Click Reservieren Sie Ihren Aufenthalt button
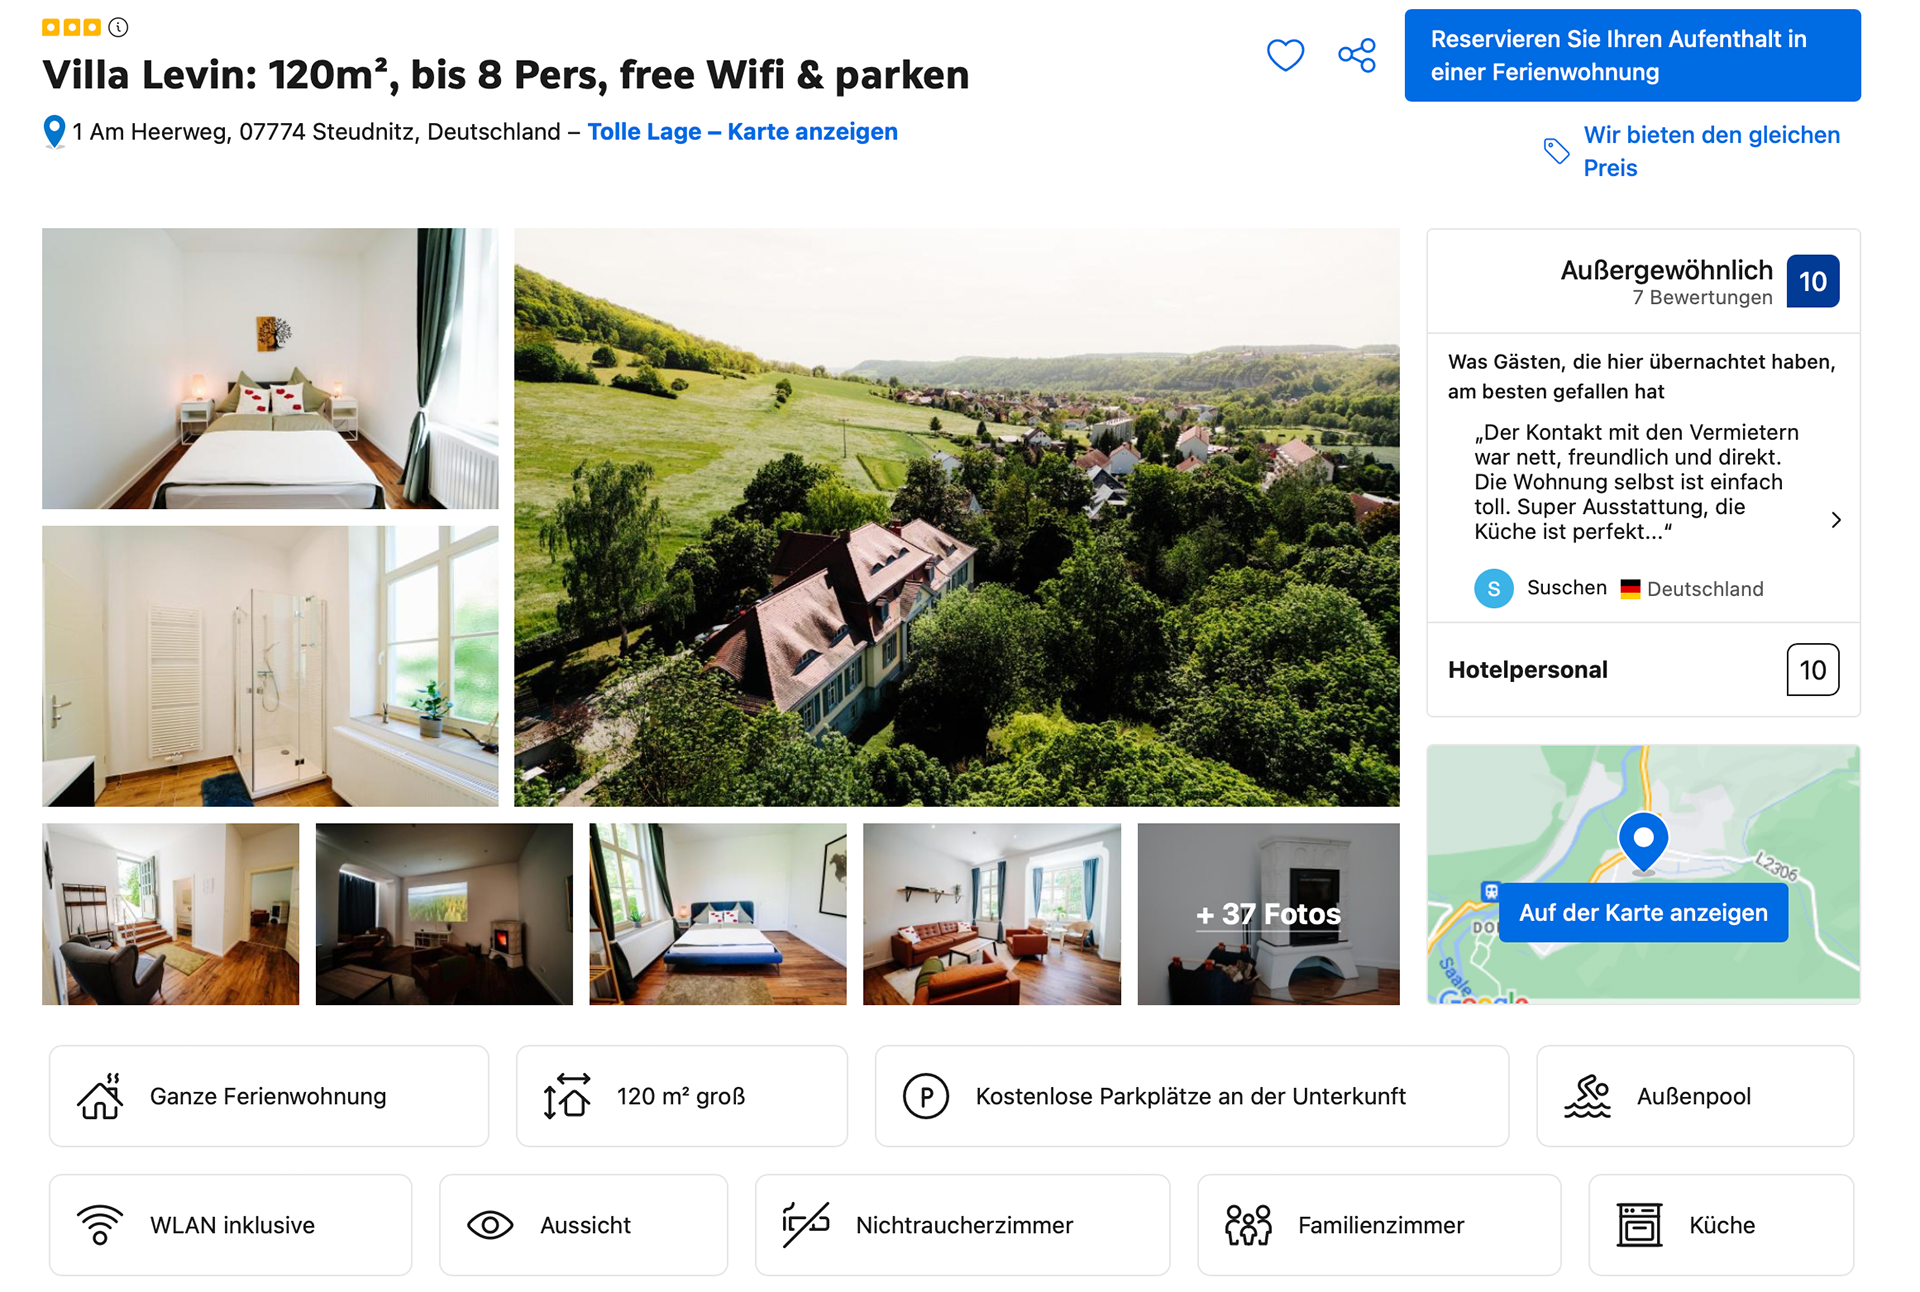The width and height of the screenshot is (1920, 1292). 1632,56
